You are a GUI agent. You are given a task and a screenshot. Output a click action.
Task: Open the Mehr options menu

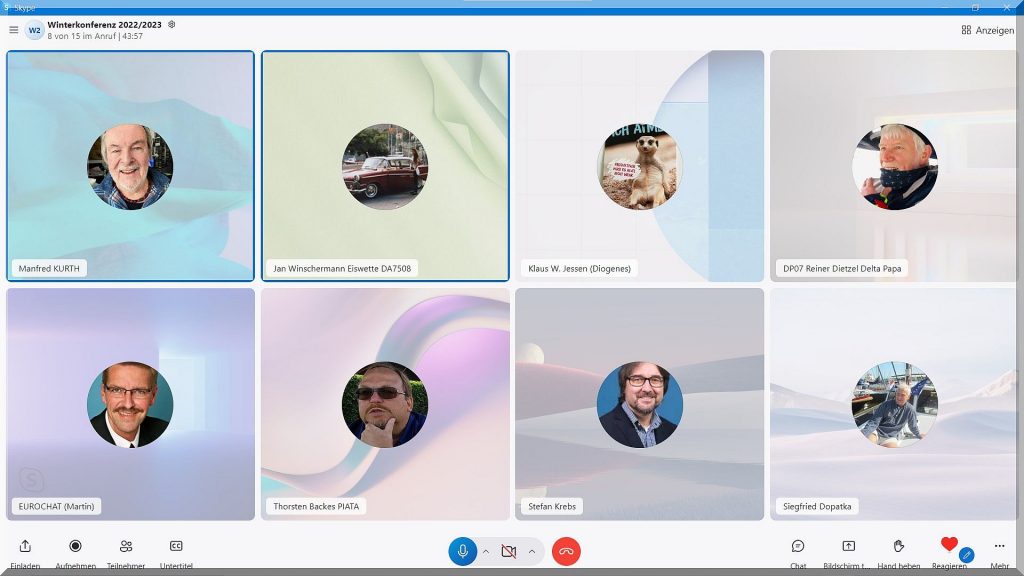999,546
